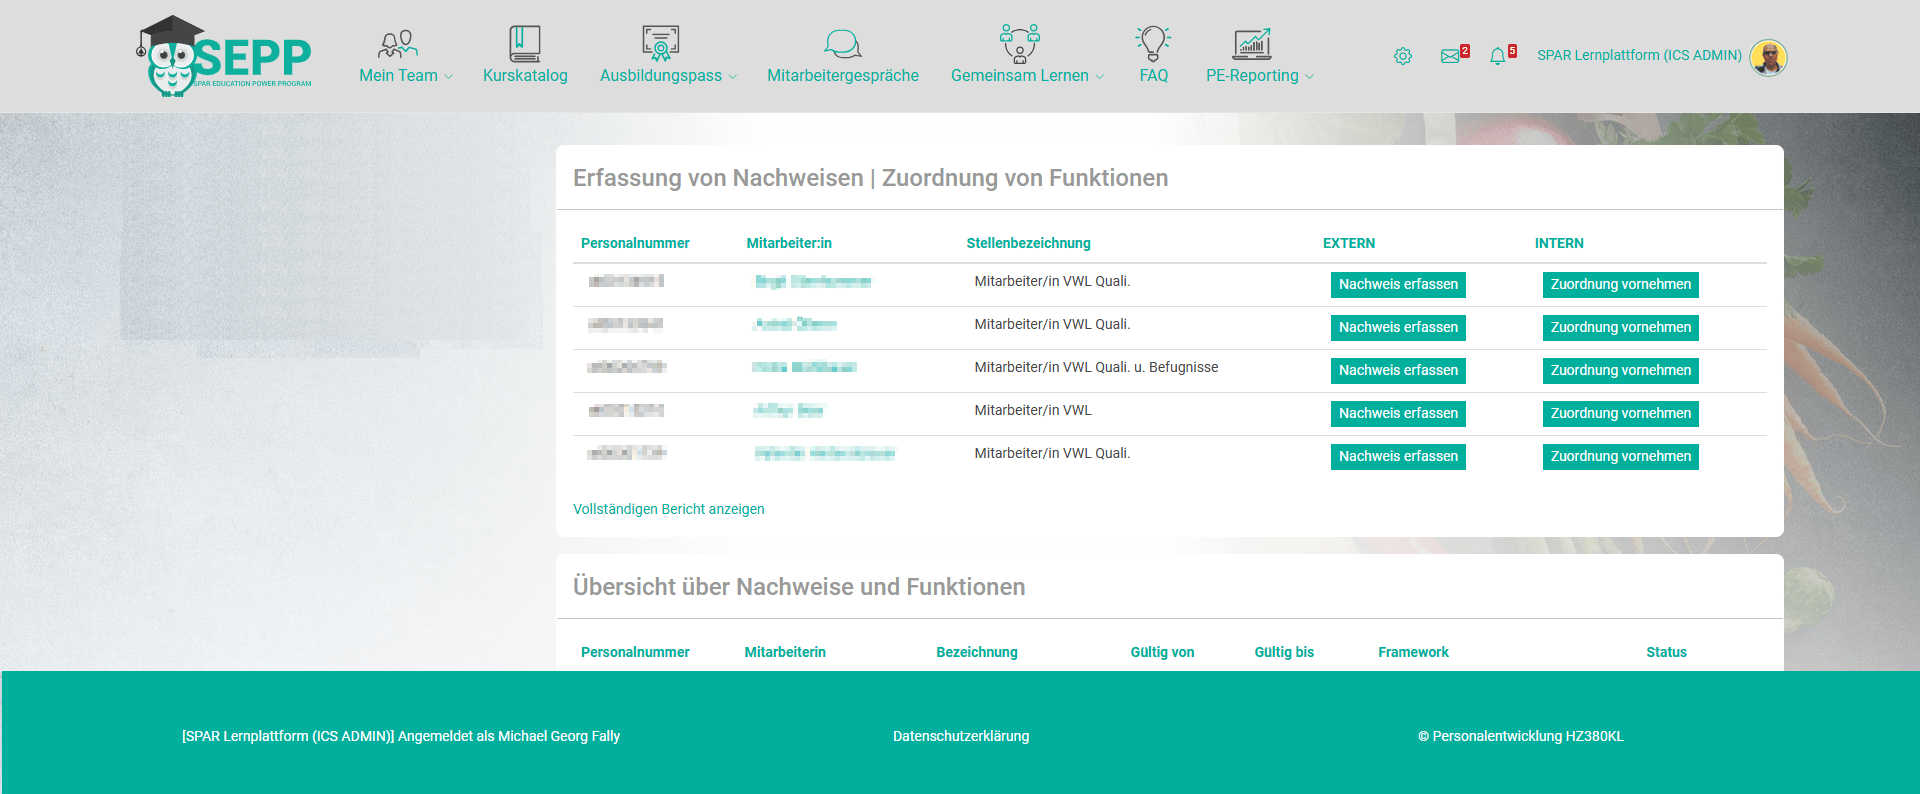The height and width of the screenshot is (794, 1920).
Task: Click the SEPP owl logo
Action: click(x=224, y=57)
